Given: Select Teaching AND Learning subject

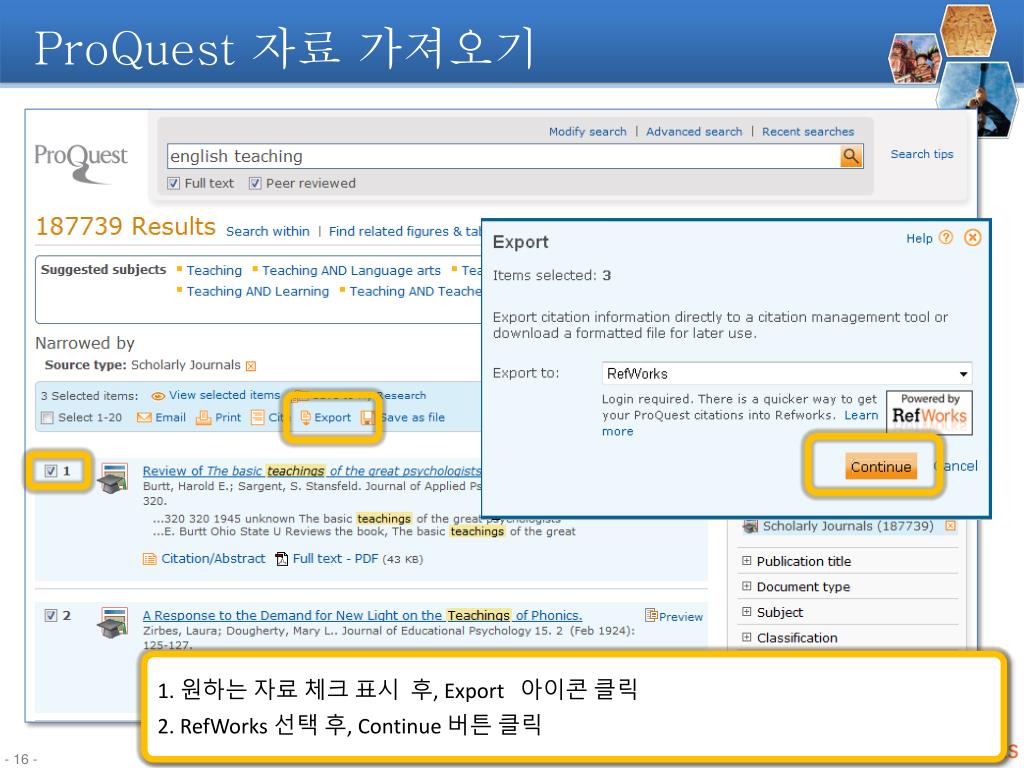Looking at the screenshot, I should point(258,291).
